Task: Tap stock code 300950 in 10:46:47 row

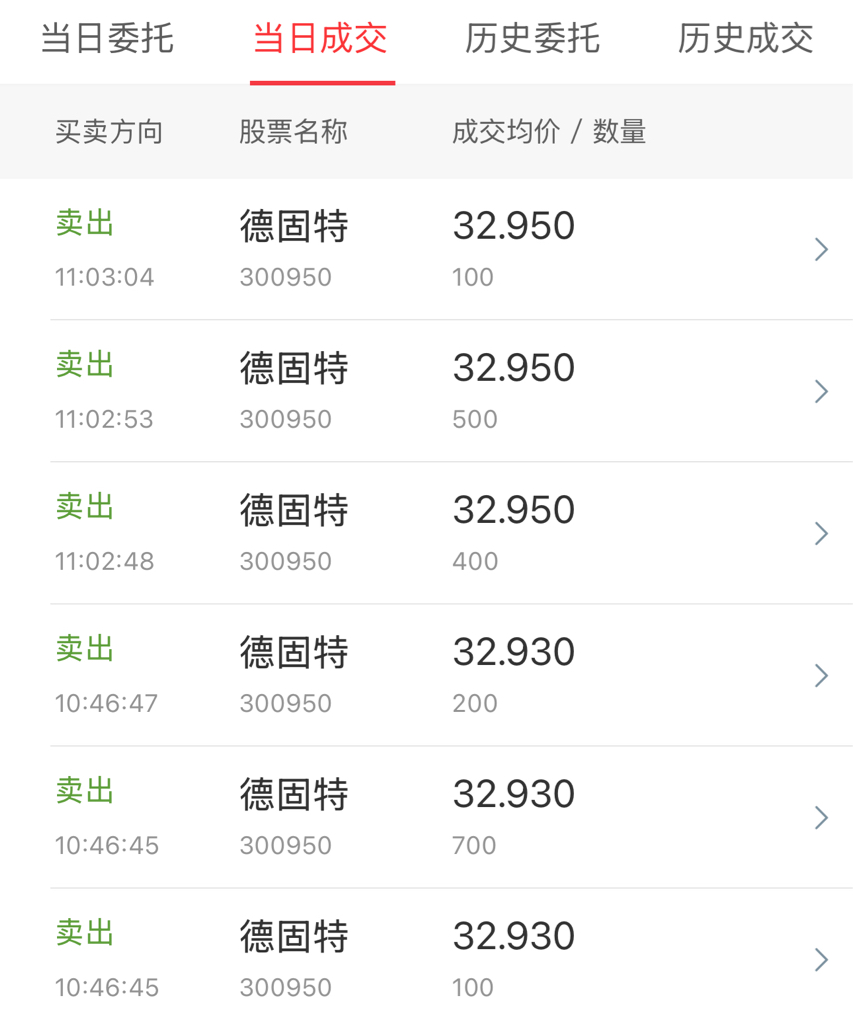Action: pos(286,703)
